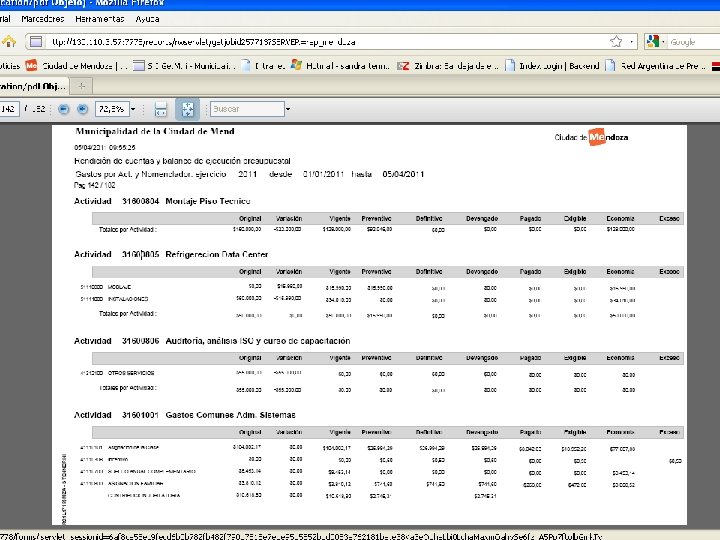Zoom out with the PDF minus button
720x540 pixels.
click(63, 109)
